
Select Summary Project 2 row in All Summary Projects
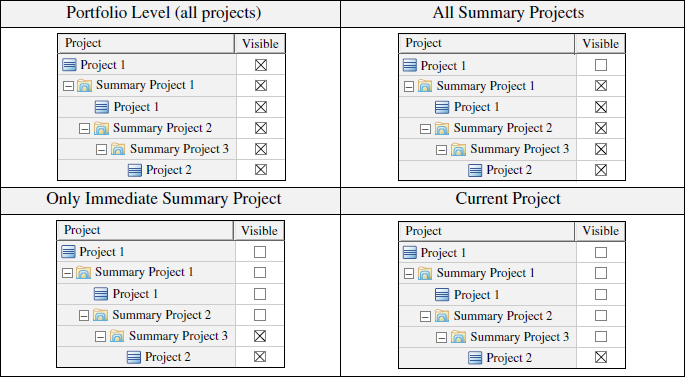pos(512,128)
